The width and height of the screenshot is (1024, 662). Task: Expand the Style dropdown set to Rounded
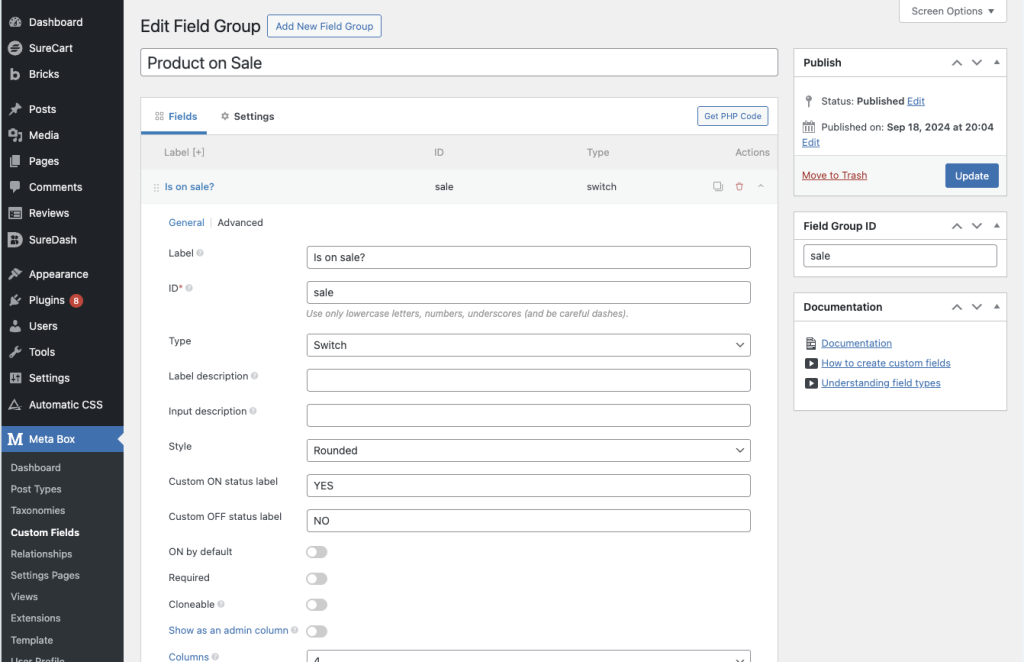[528, 450]
